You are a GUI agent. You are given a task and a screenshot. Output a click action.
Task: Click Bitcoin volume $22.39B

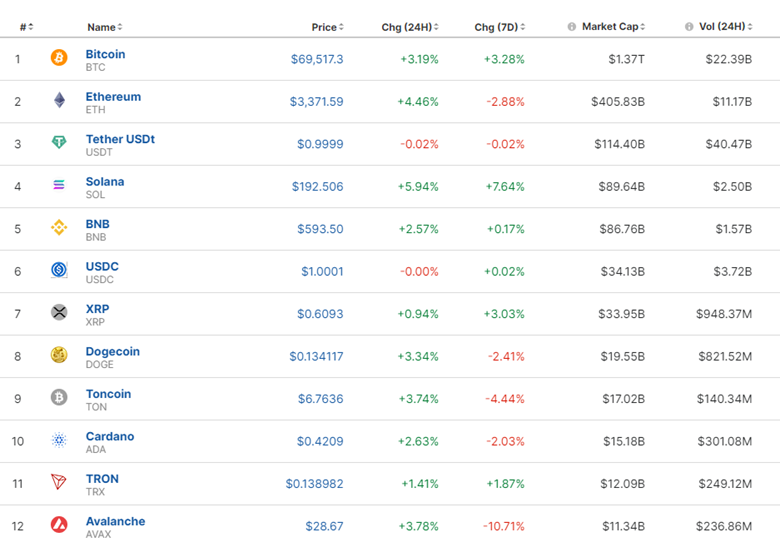pos(729,59)
